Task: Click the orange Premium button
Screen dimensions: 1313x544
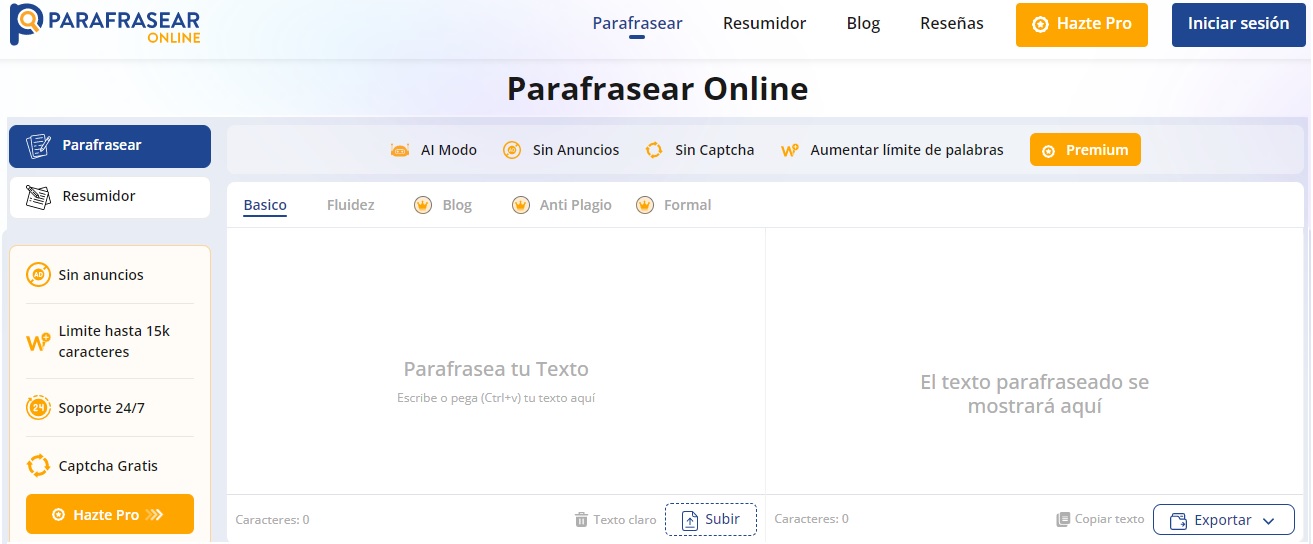Action: [x=1085, y=150]
